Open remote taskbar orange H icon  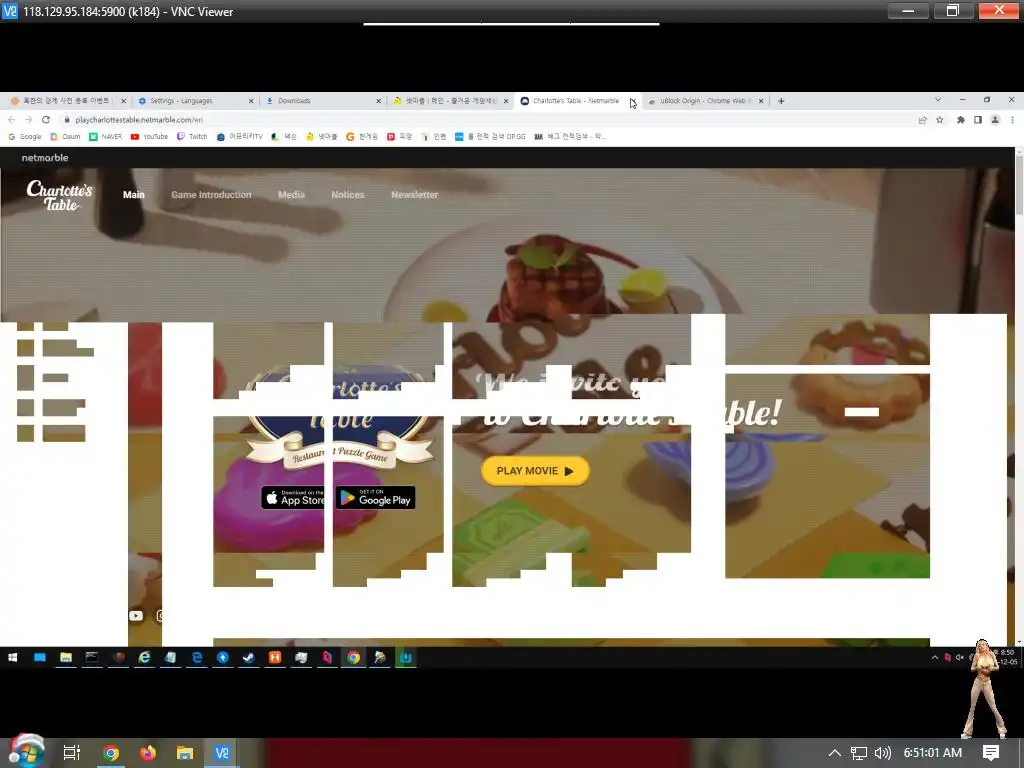point(275,657)
